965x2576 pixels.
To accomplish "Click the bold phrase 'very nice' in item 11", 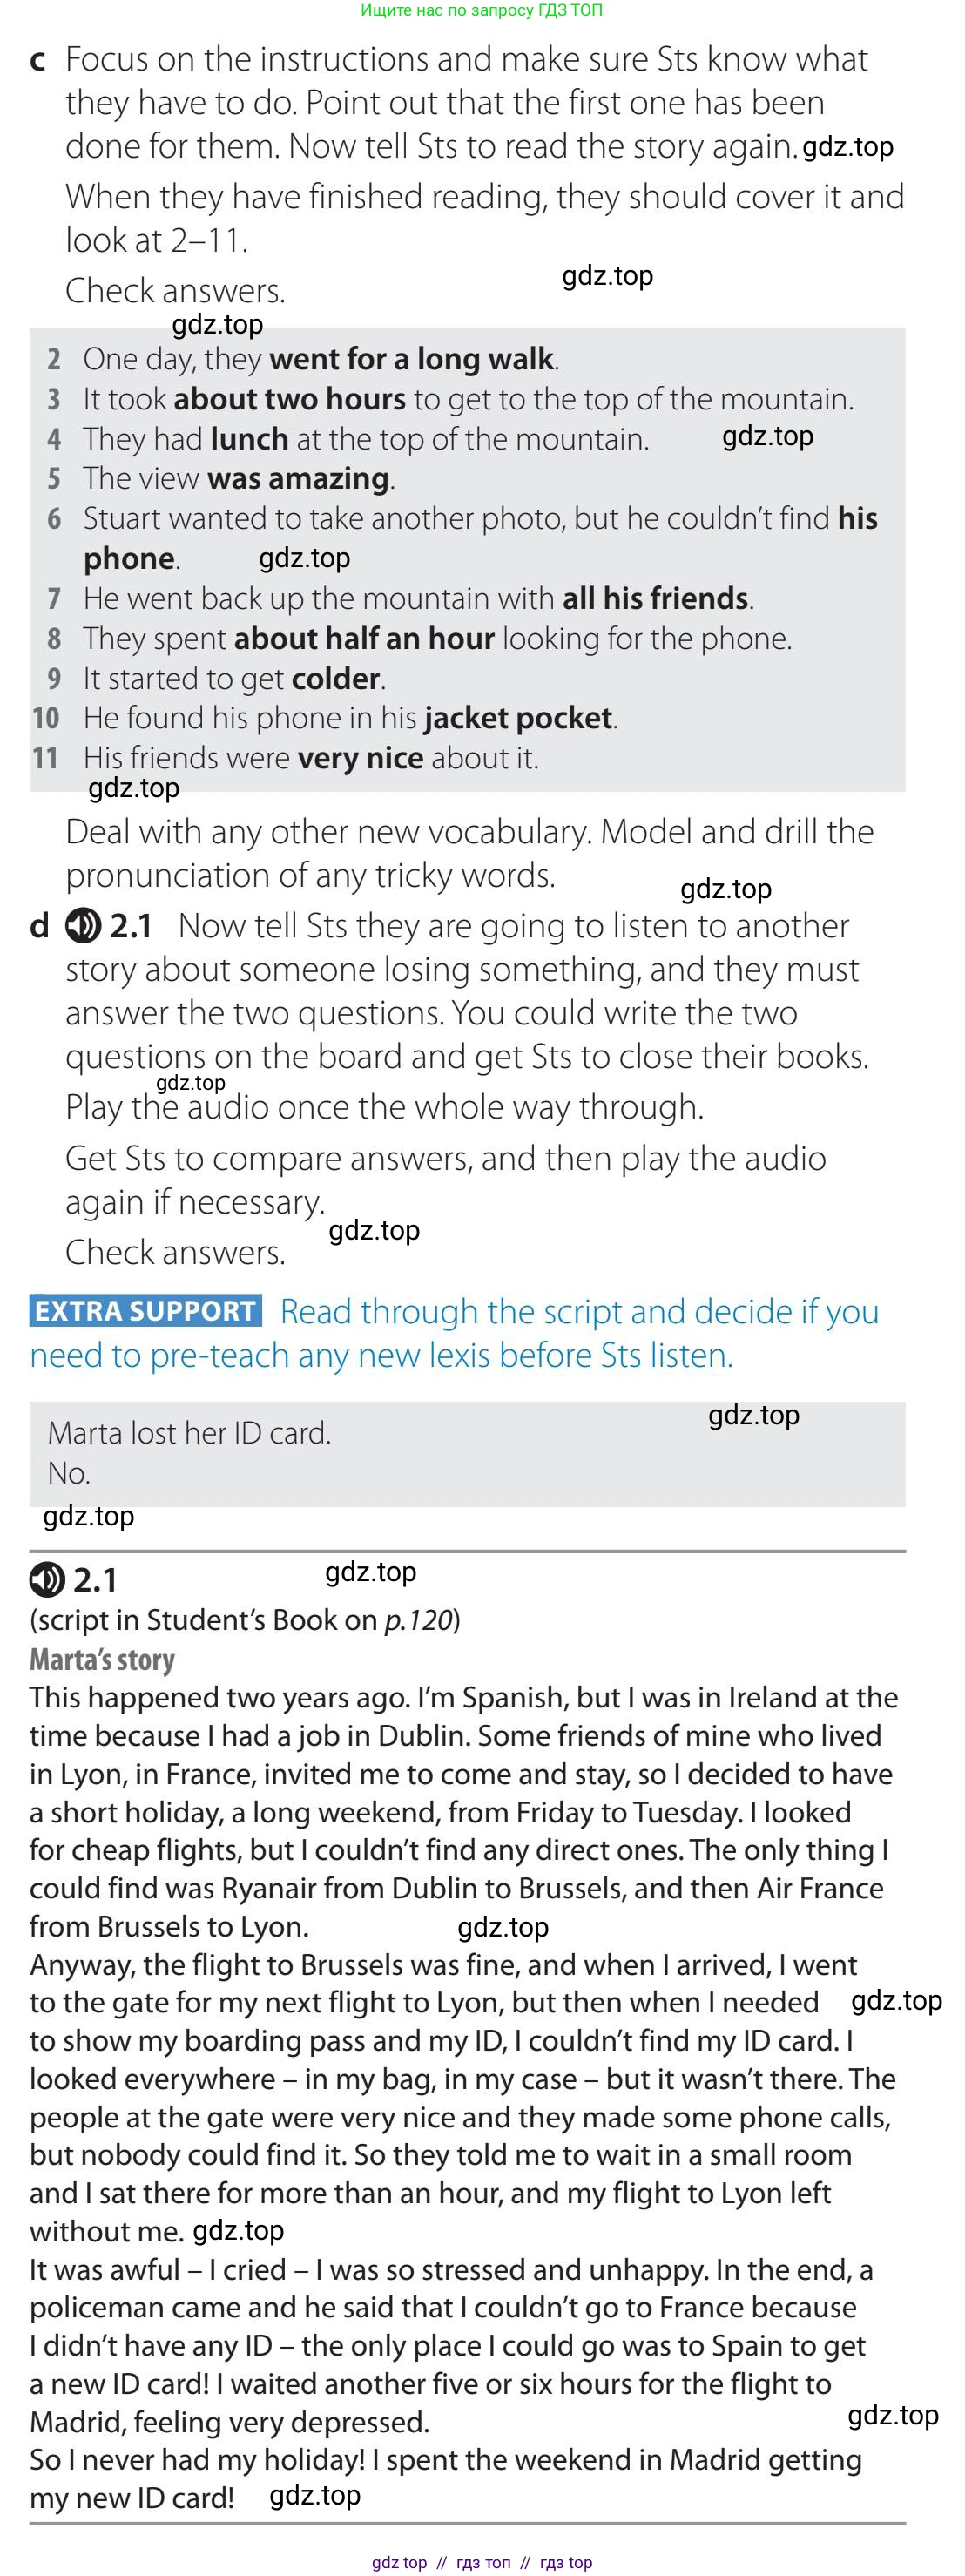I will point(360,758).
